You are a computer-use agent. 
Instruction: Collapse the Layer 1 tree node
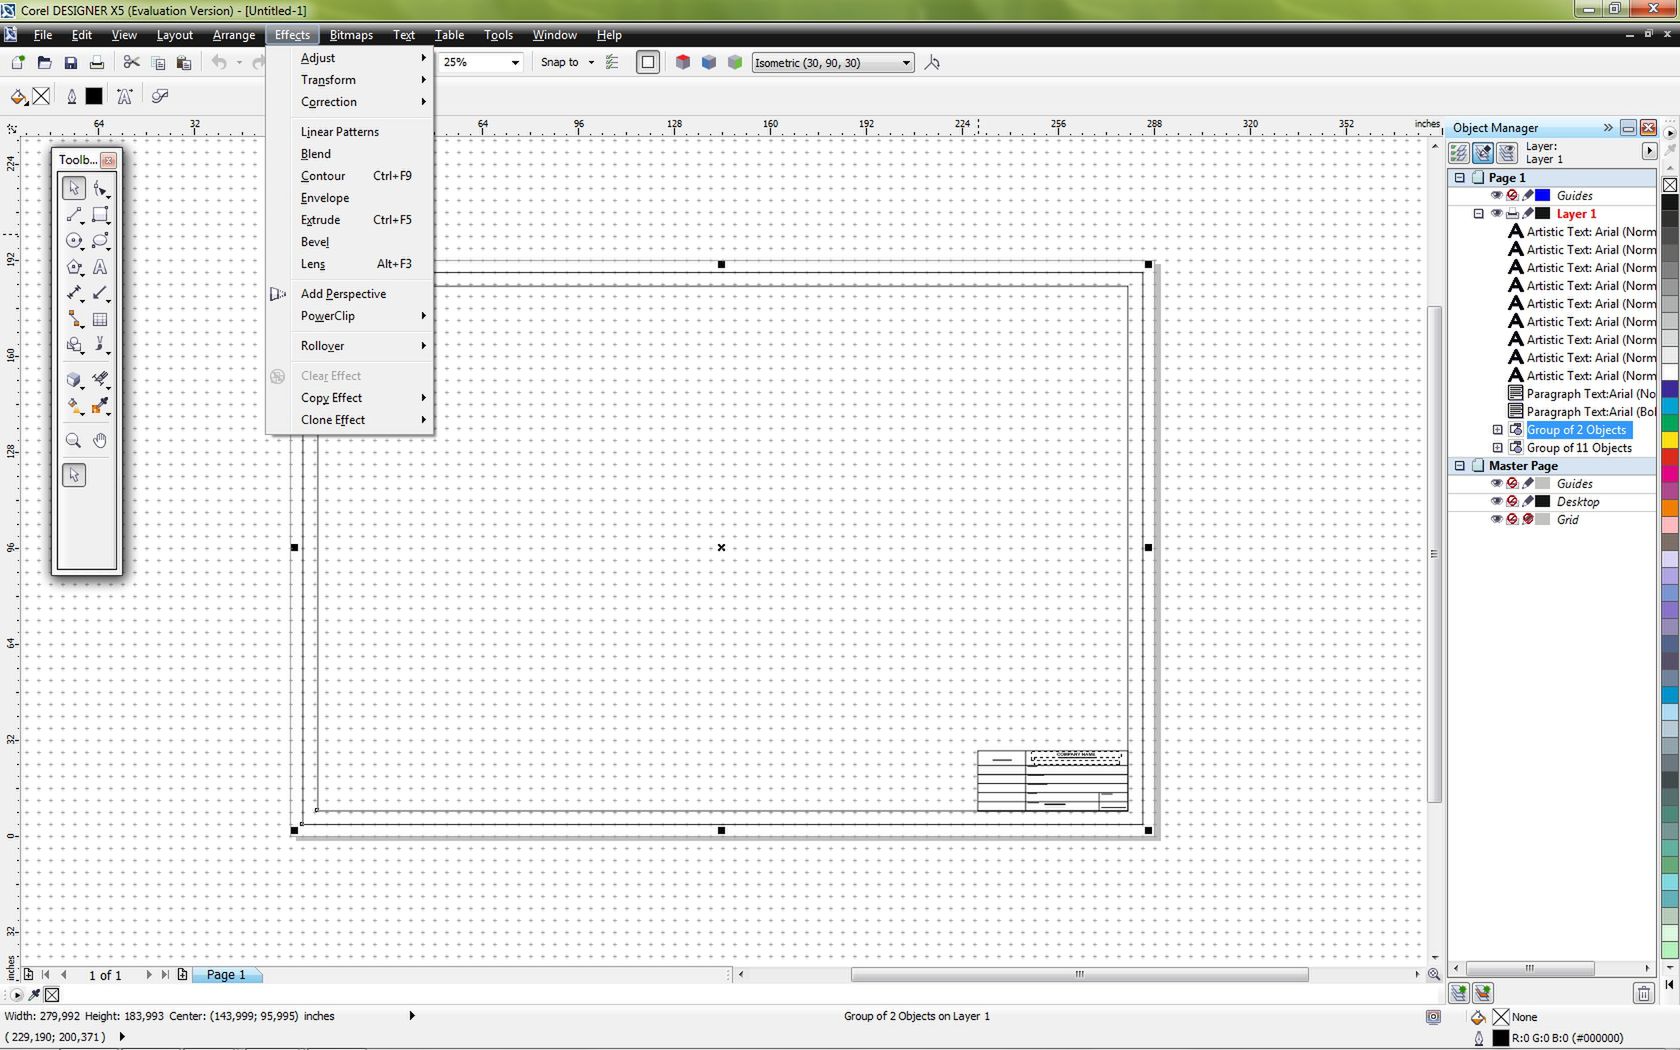pos(1479,214)
